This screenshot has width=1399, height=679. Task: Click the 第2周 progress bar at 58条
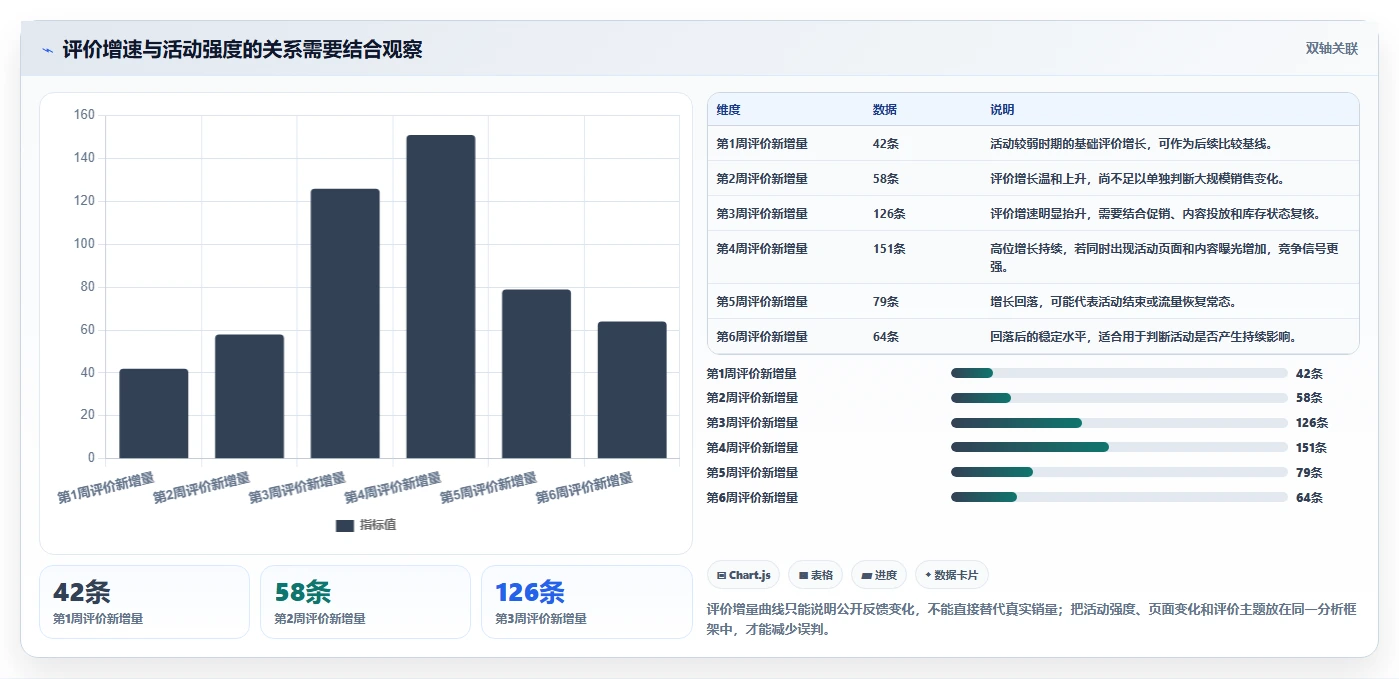point(1119,398)
